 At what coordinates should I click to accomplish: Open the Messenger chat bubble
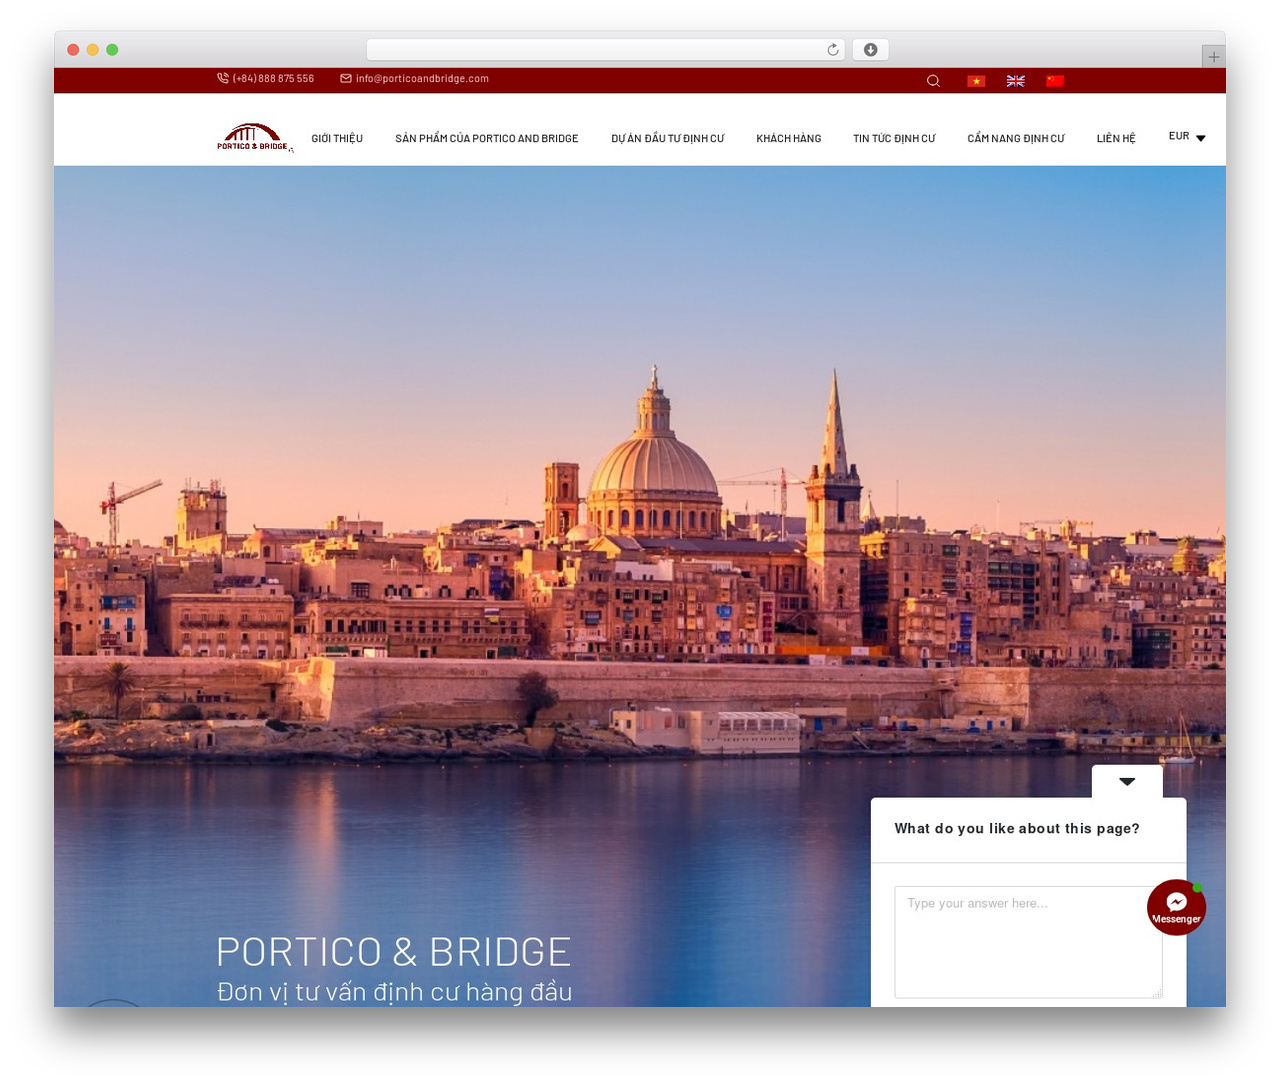pyautogui.click(x=1176, y=907)
